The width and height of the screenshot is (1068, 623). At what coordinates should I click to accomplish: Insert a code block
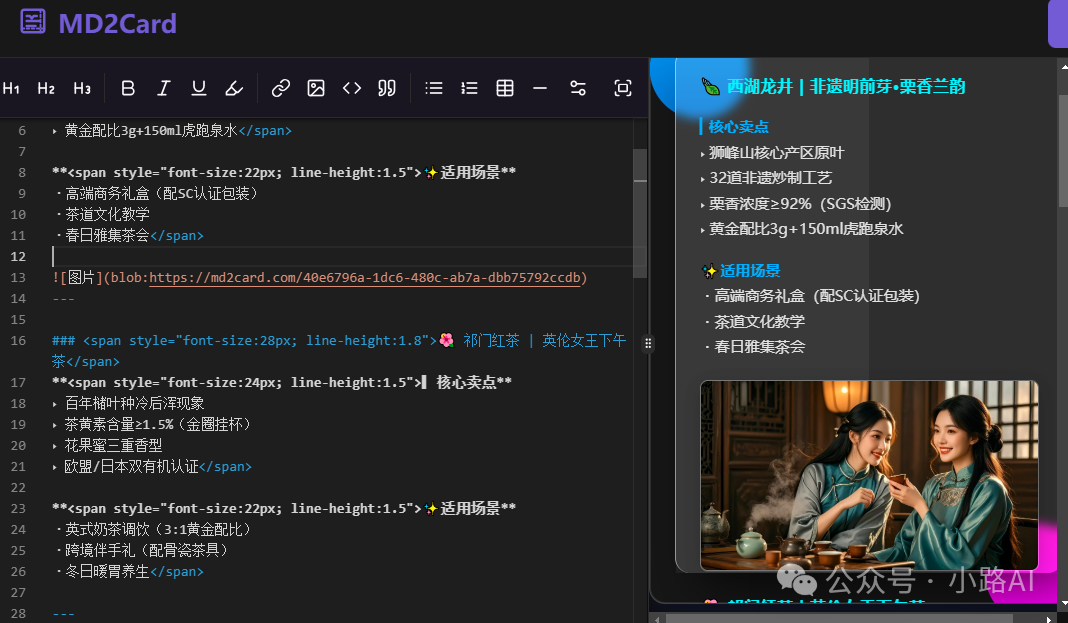point(351,88)
